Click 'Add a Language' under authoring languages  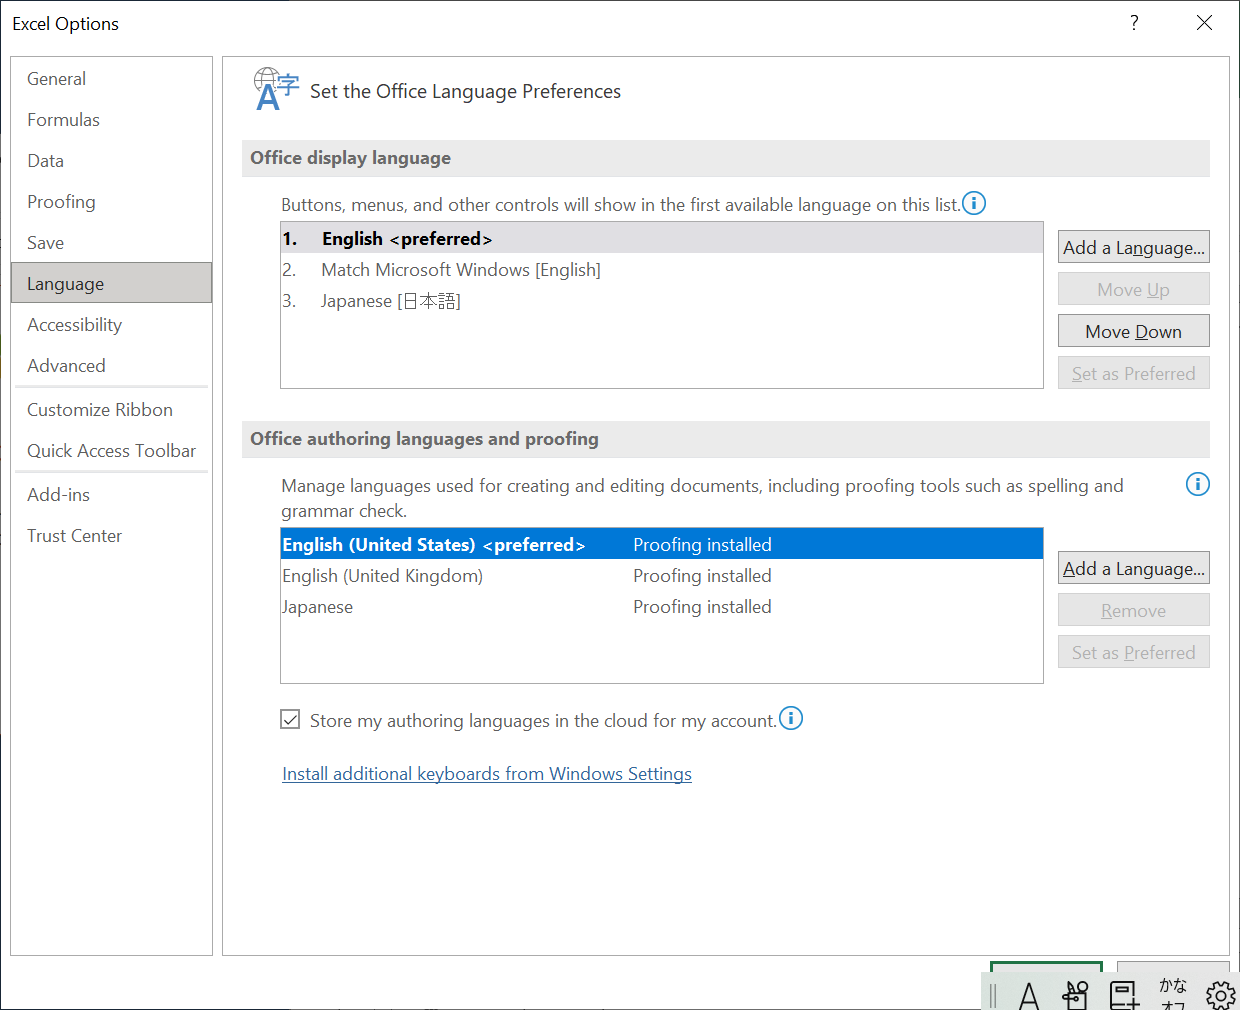tap(1133, 567)
